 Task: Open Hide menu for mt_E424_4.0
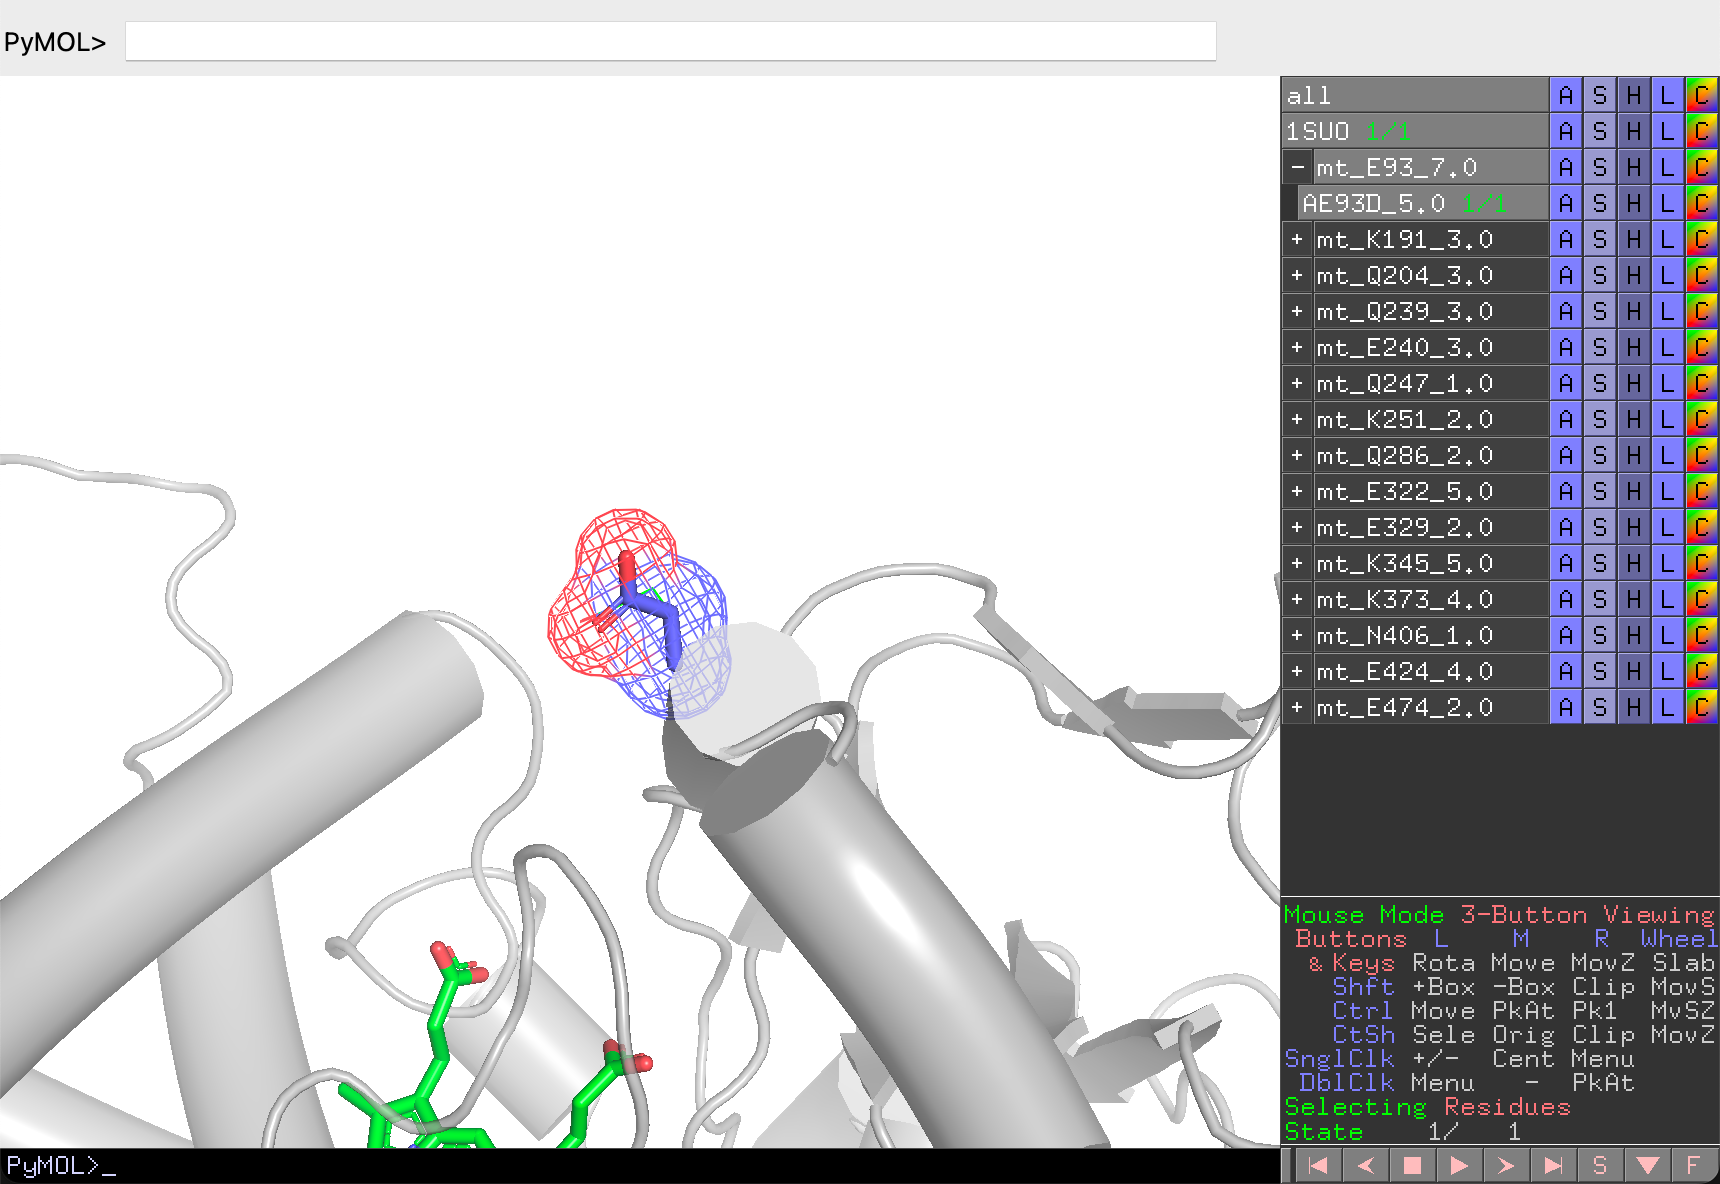pyautogui.click(x=1634, y=671)
